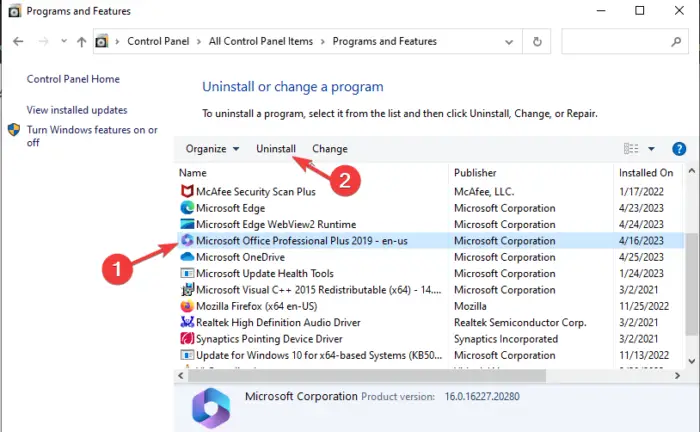Go back with the back arrow
This screenshot has width=700, height=432.
[x=18, y=42]
